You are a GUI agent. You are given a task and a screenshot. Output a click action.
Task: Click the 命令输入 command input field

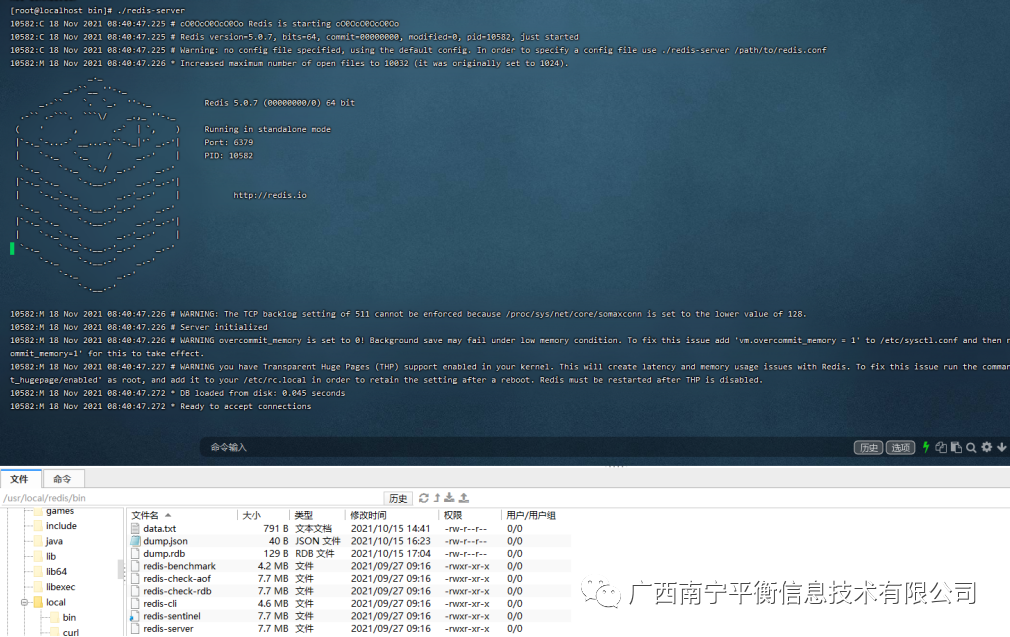click(525, 447)
